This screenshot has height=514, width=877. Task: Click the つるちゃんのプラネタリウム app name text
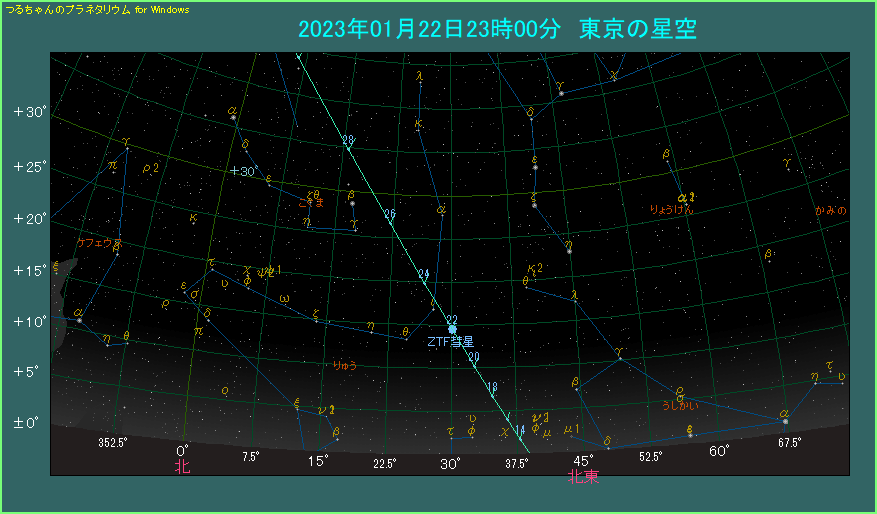point(67,8)
